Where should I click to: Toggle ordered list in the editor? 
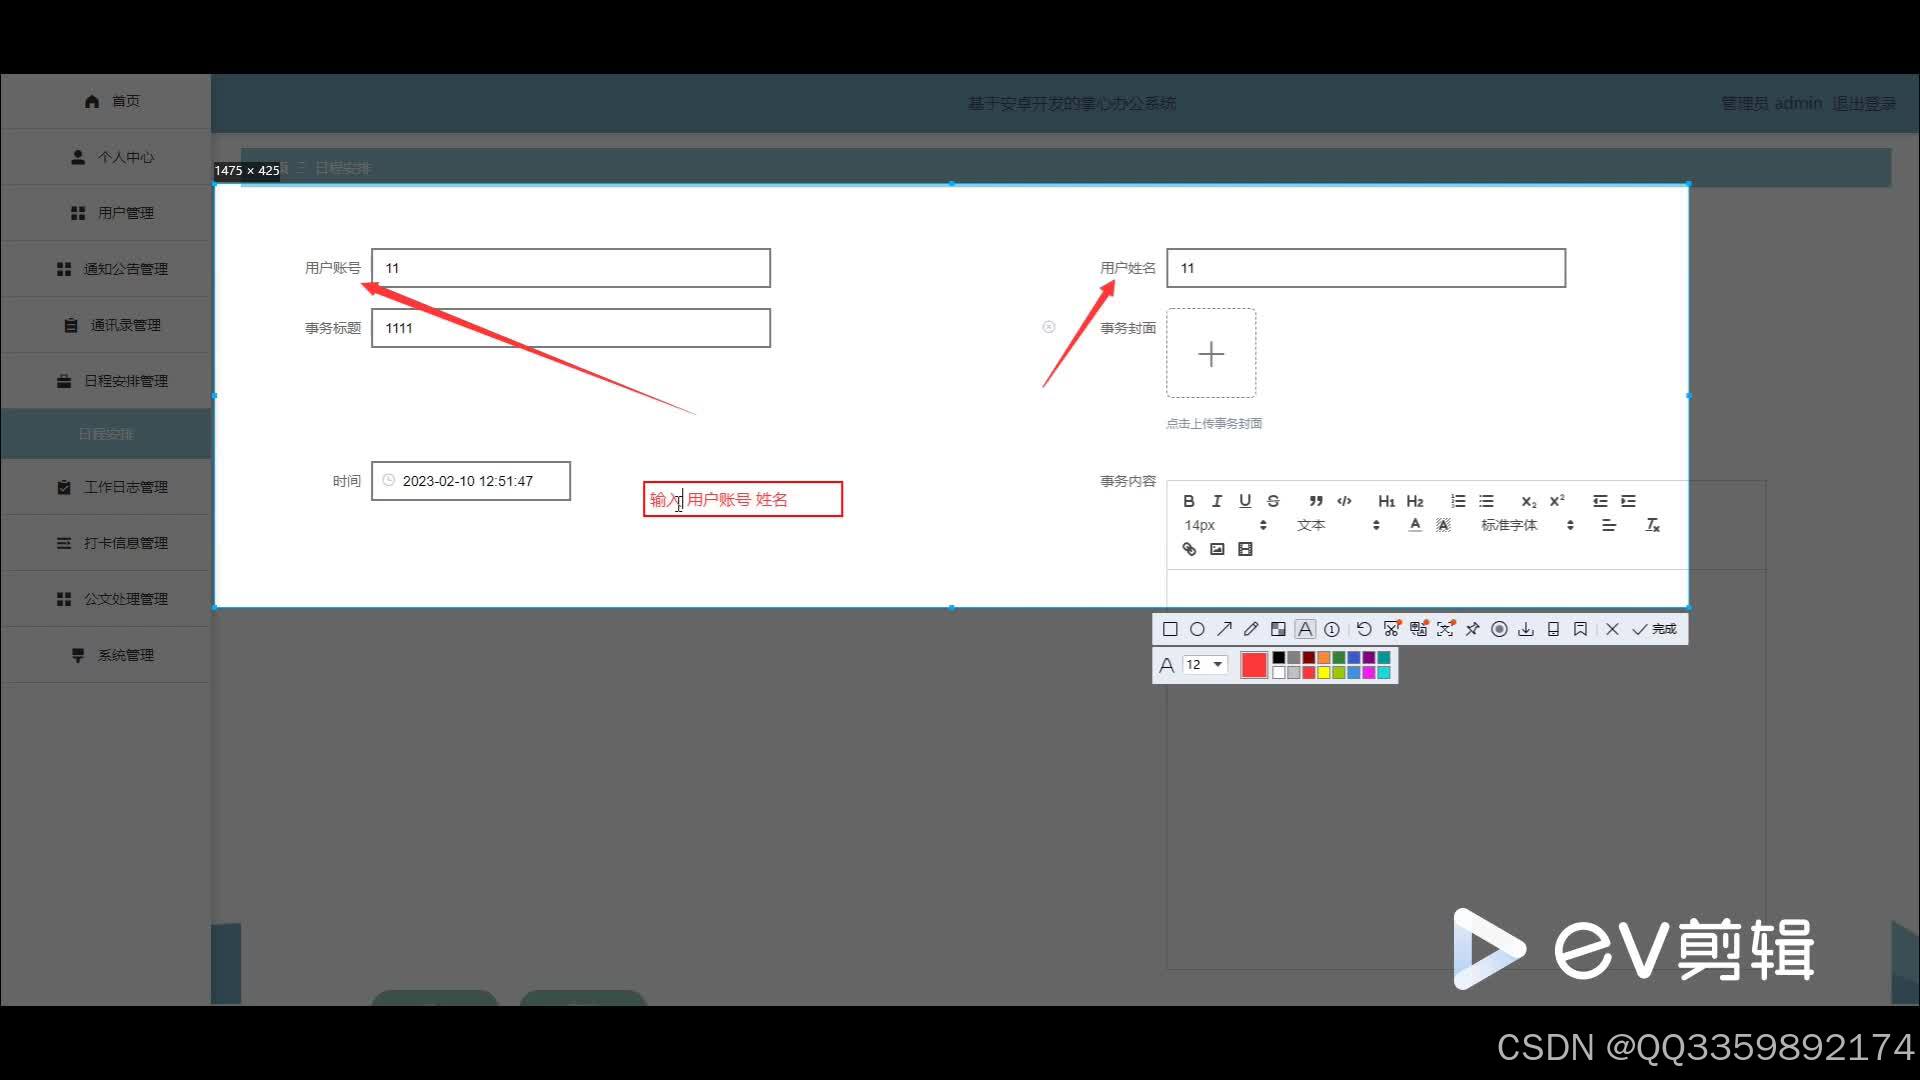[1458, 501]
